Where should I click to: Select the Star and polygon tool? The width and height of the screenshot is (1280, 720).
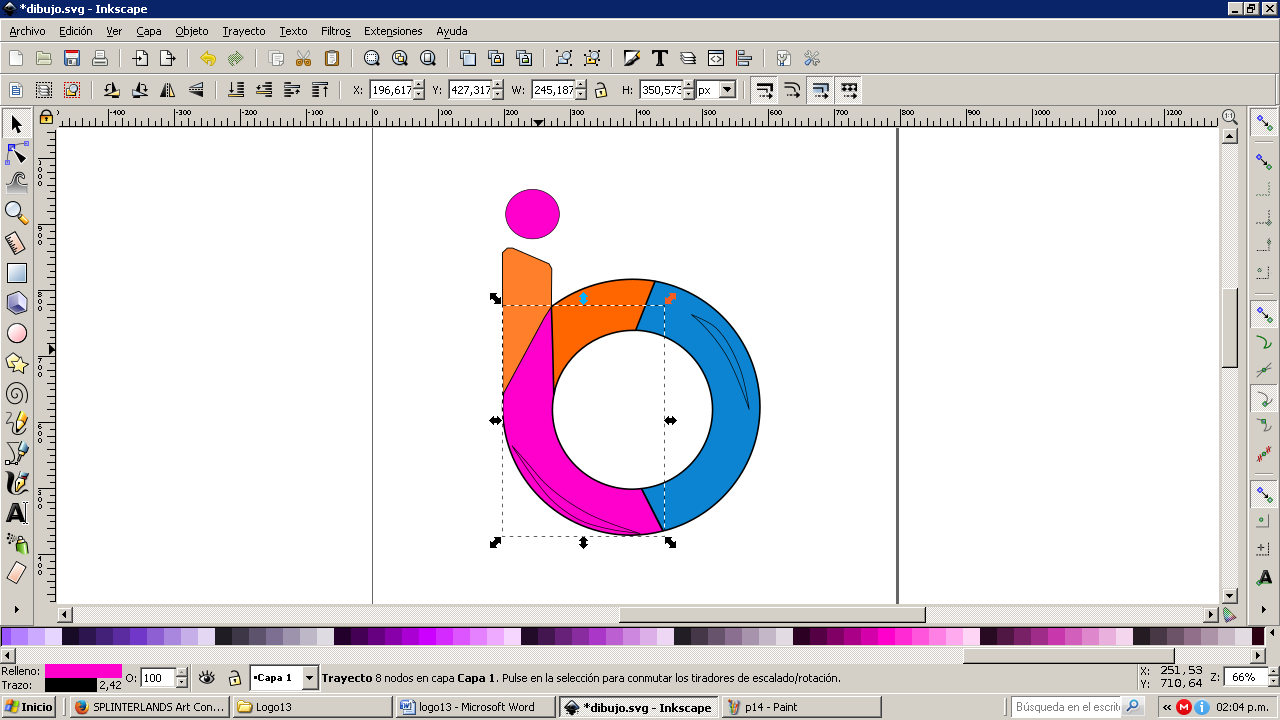[x=16, y=363]
